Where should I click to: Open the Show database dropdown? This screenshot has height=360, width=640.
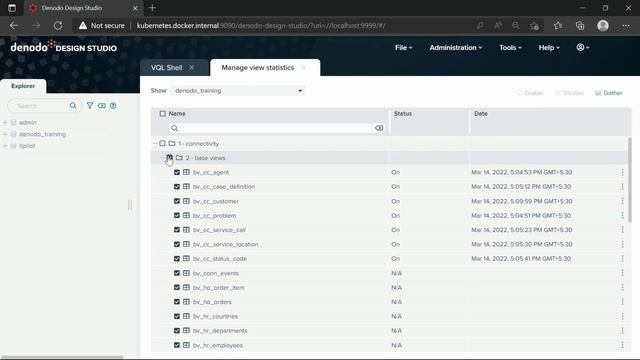[x=238, y=91]
